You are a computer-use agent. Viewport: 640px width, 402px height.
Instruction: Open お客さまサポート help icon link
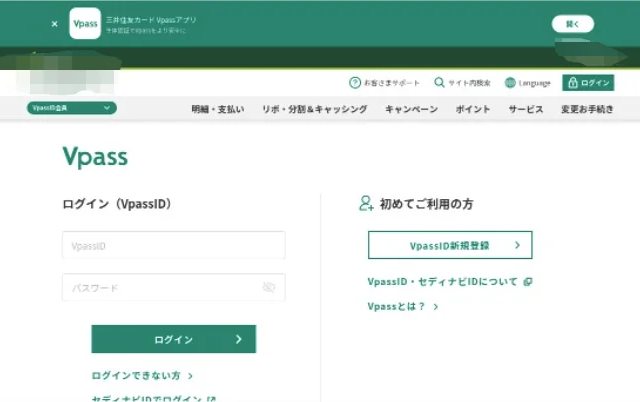coord(355,83)
